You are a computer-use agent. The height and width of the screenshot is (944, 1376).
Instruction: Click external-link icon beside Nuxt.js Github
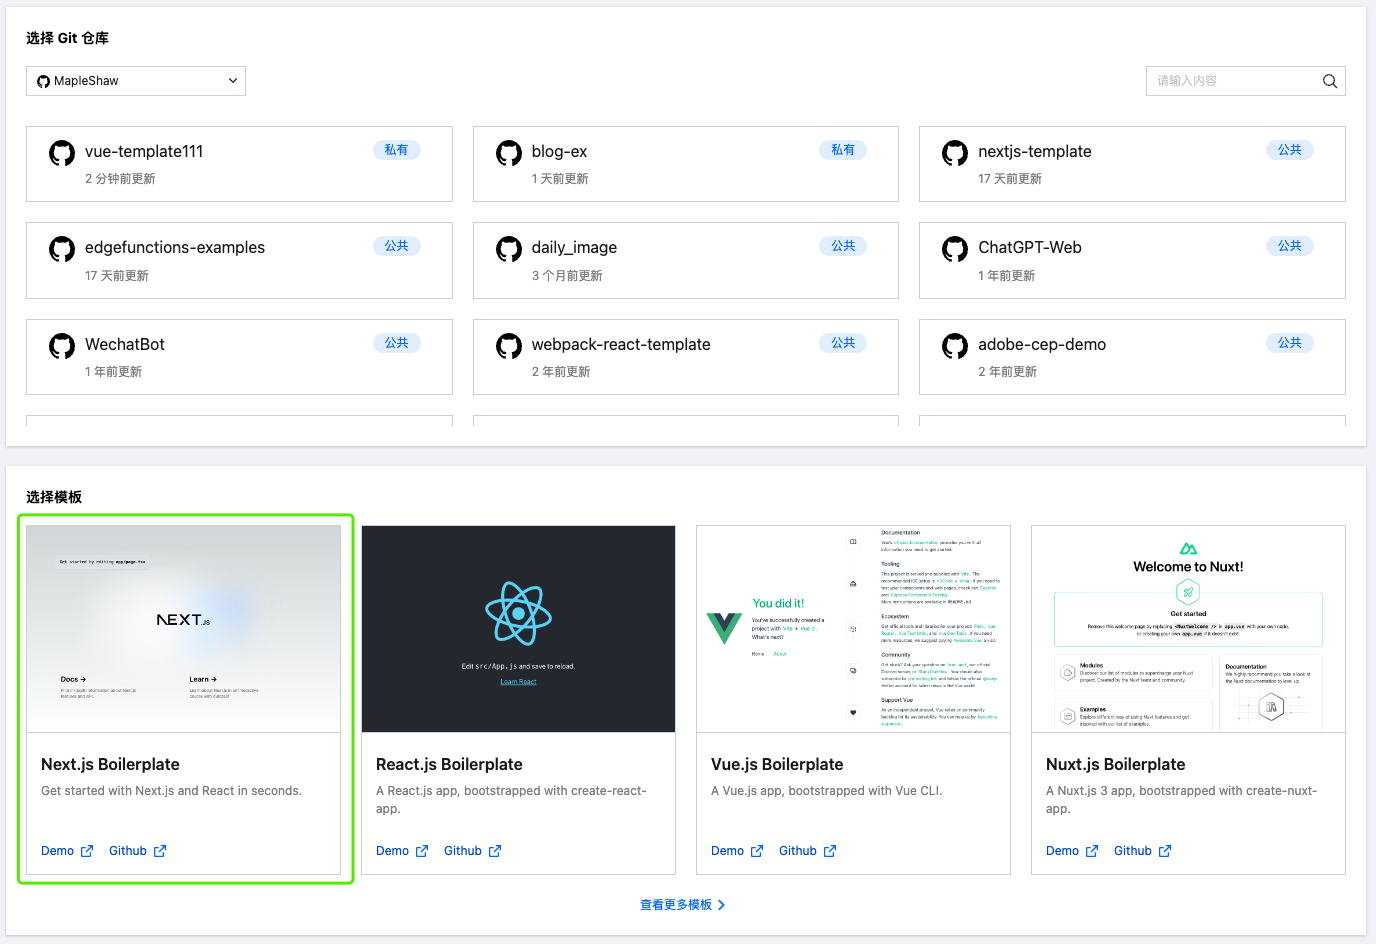point(1165,851)
